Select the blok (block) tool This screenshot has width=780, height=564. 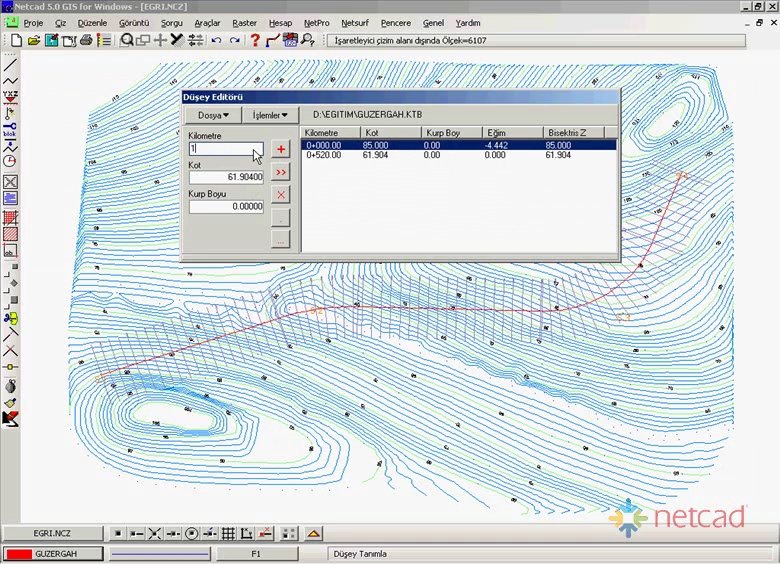10,129
